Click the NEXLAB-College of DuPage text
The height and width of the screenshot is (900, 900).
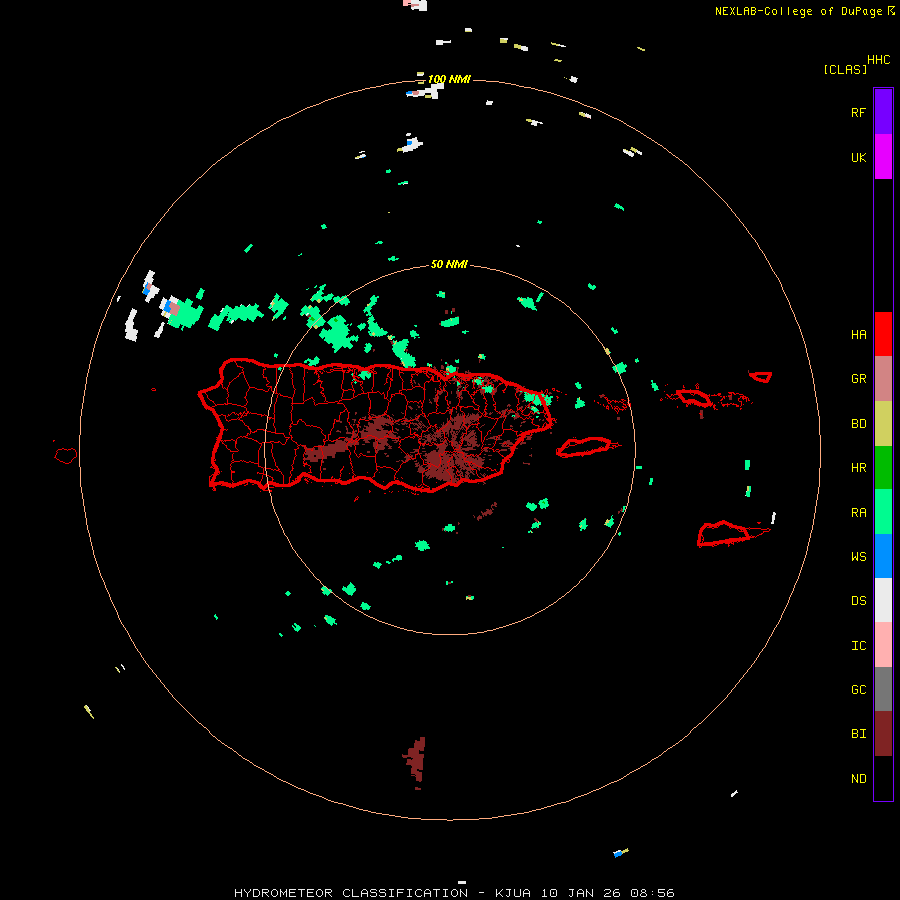pos(798,11)
